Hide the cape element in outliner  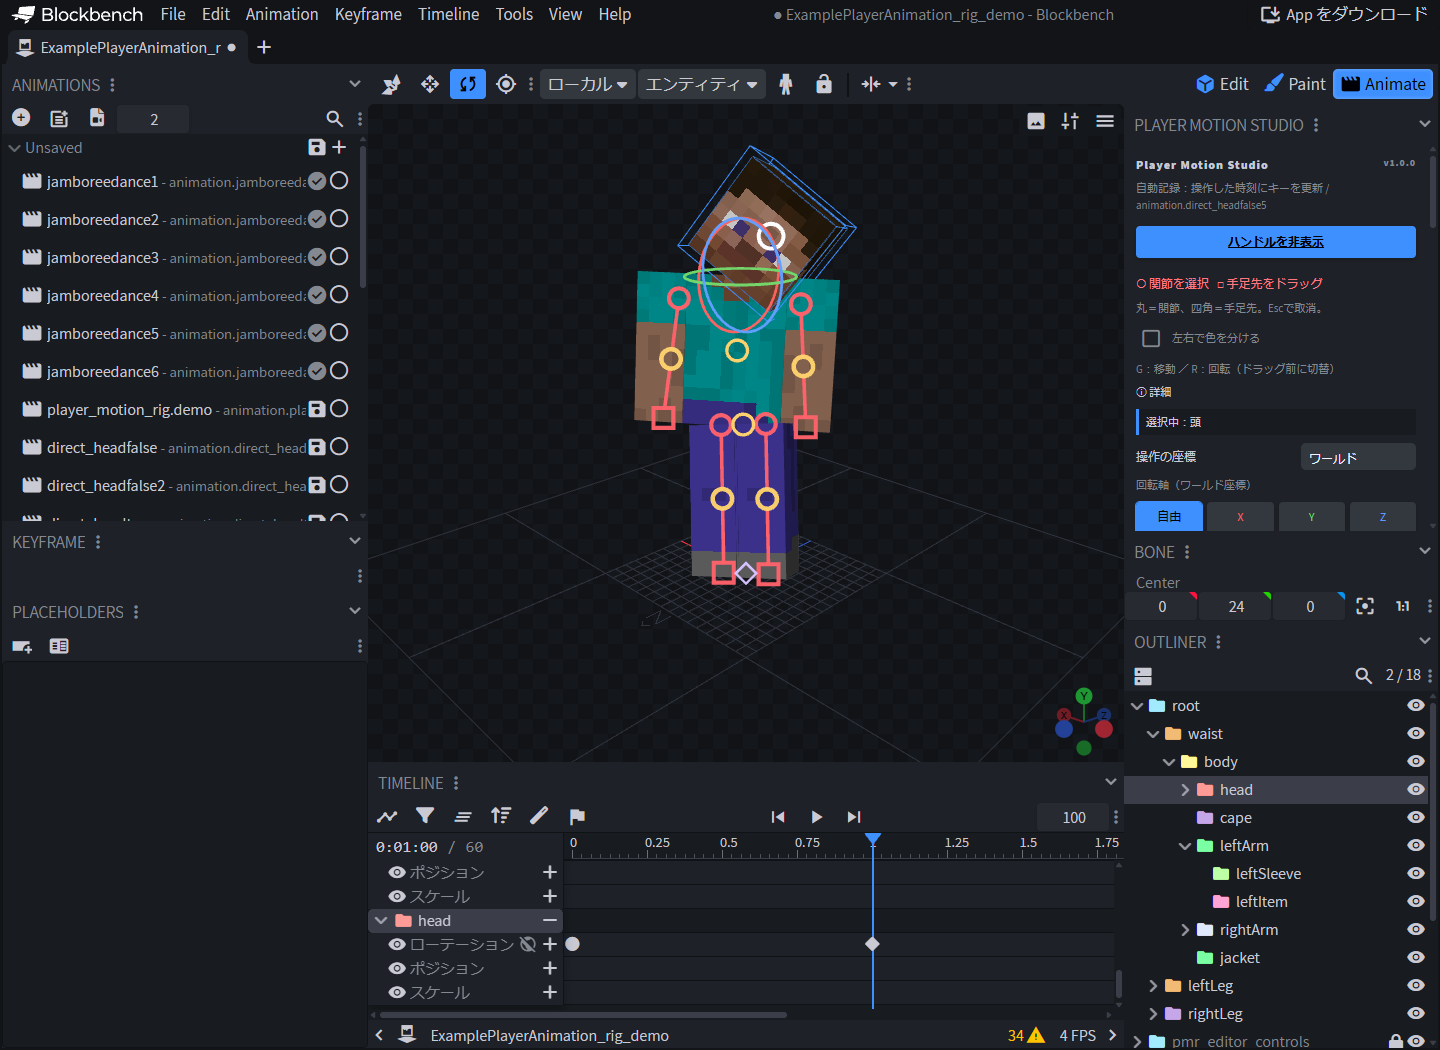[1416, 817]
